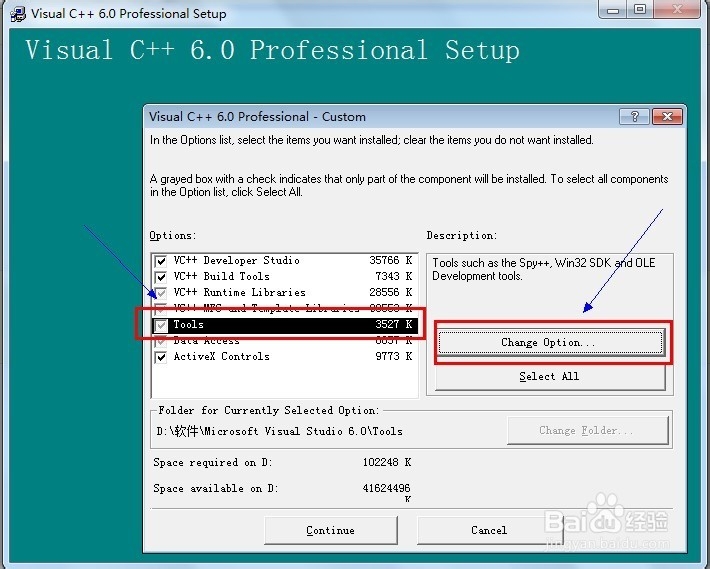
Task: Cancel the custom setup dialog
Action: 489,530
